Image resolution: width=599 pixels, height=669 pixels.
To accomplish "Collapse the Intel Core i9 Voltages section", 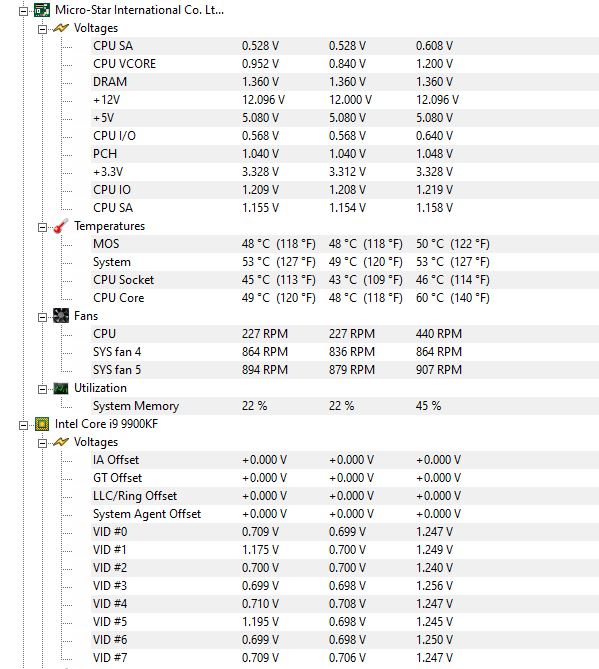I will pyautogui.click(x=42, y=444).
